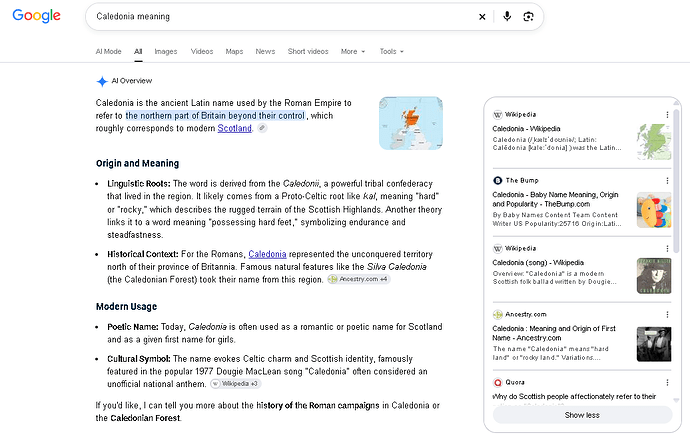
Task: Click Wikipedia favicon on first source card
Action: [x=497, y=115]
